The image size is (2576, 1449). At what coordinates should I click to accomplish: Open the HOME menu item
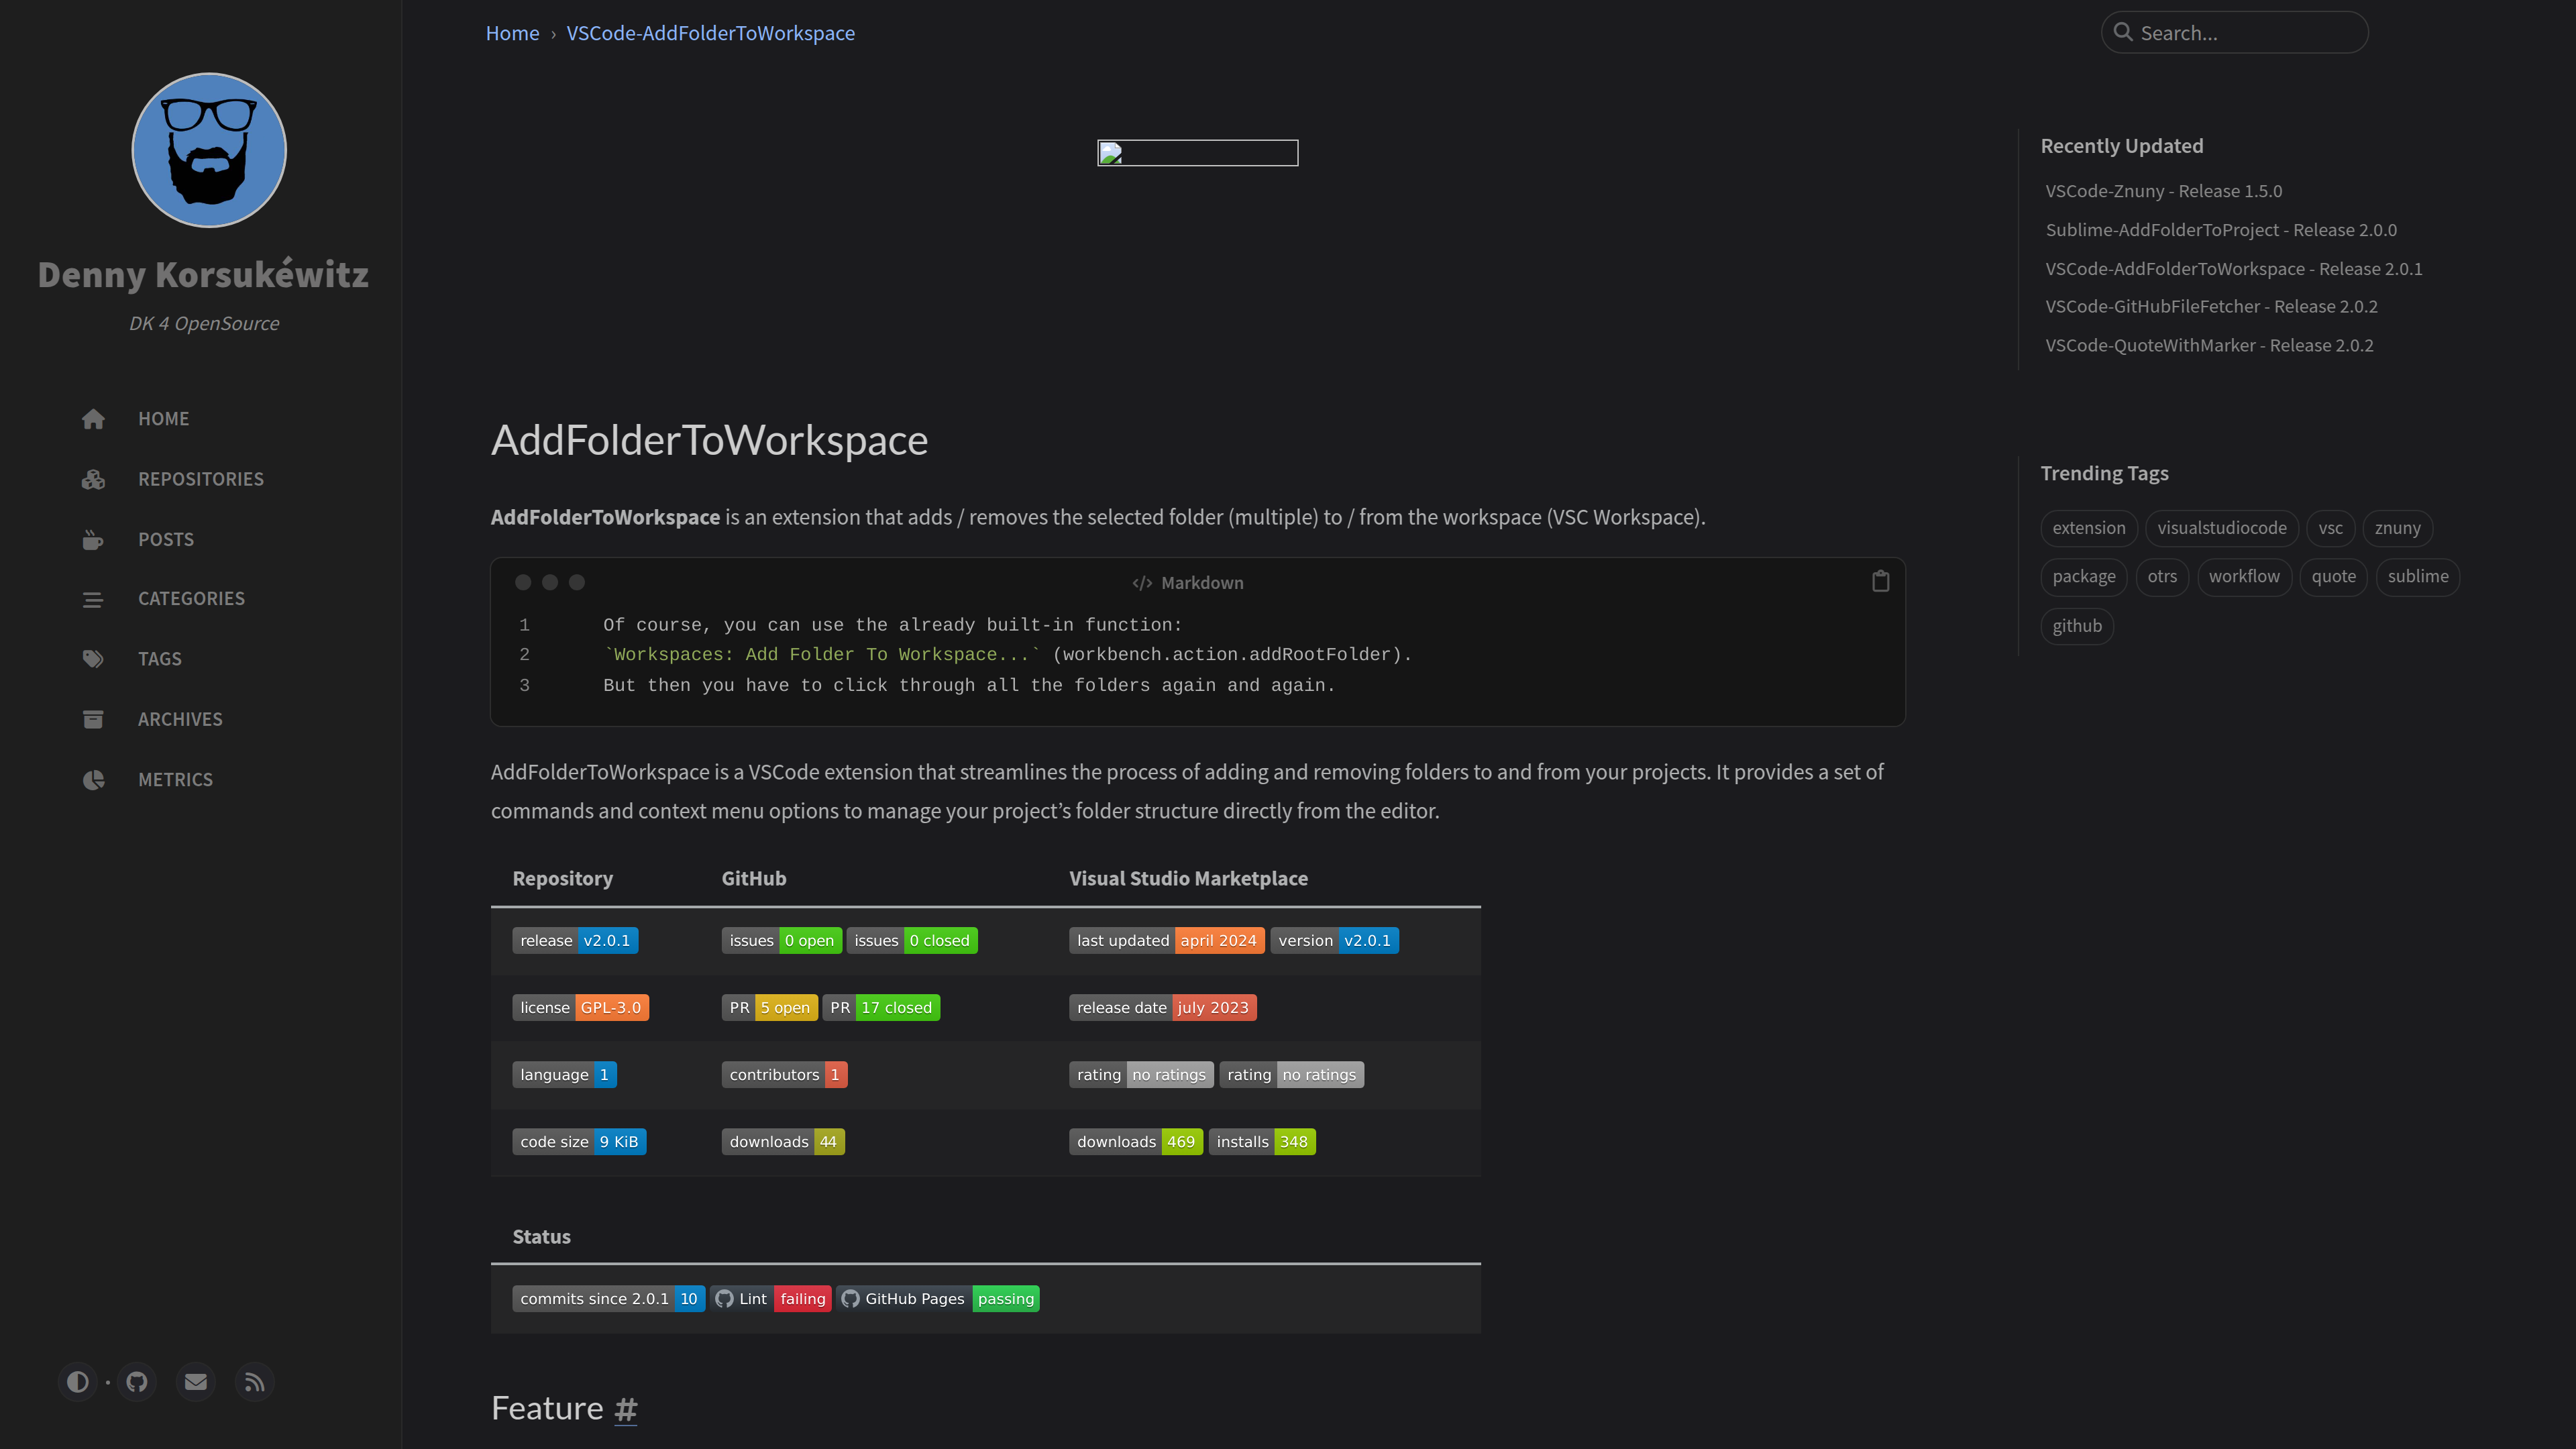click(164, 419)
